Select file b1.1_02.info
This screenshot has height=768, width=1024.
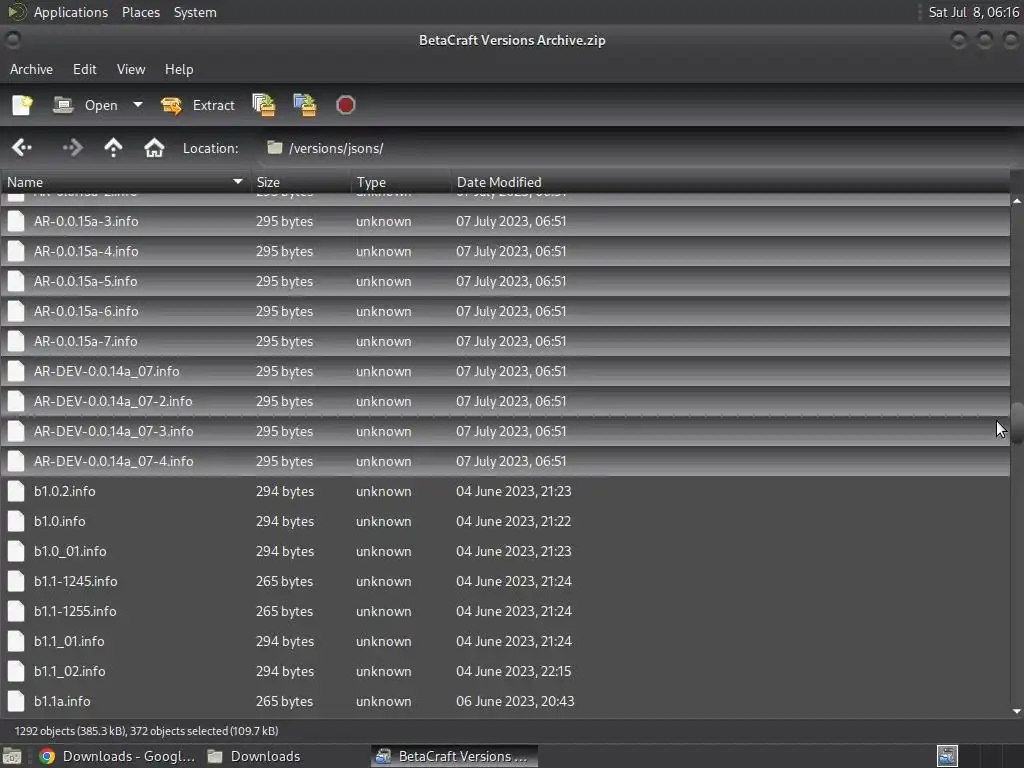pyautogui.click(x=505, y=671)
